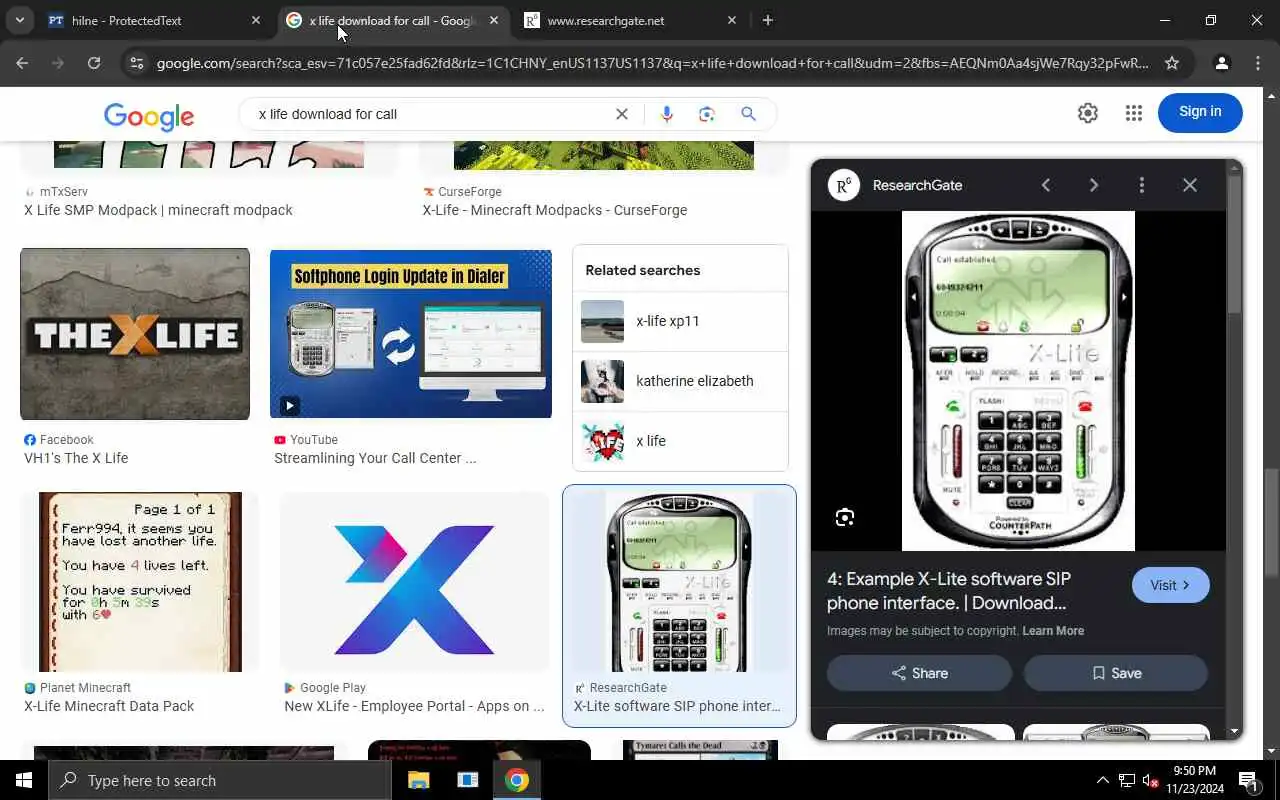Click the Sign in button
1280x800 pixels.
click(x=1200, y=112)
